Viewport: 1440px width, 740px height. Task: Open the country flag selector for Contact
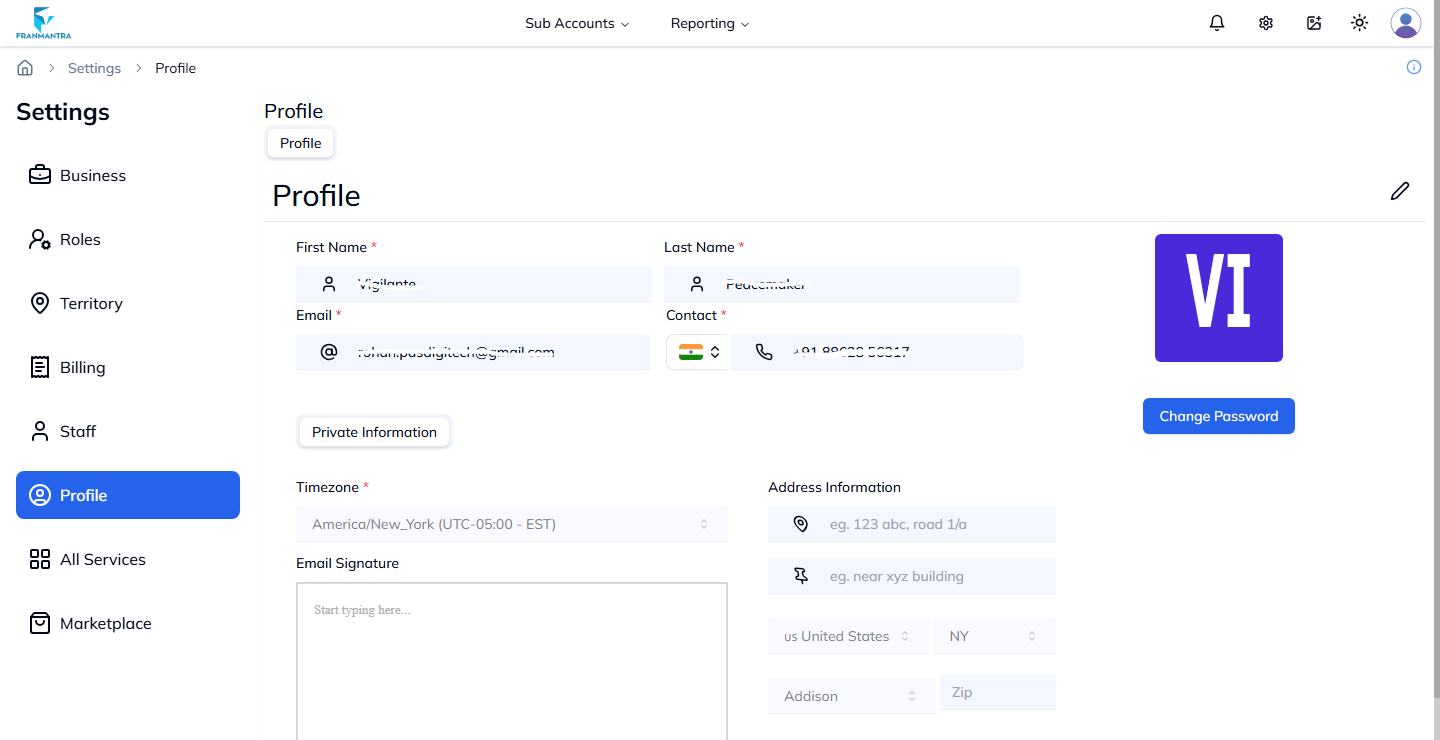[697, 351]
